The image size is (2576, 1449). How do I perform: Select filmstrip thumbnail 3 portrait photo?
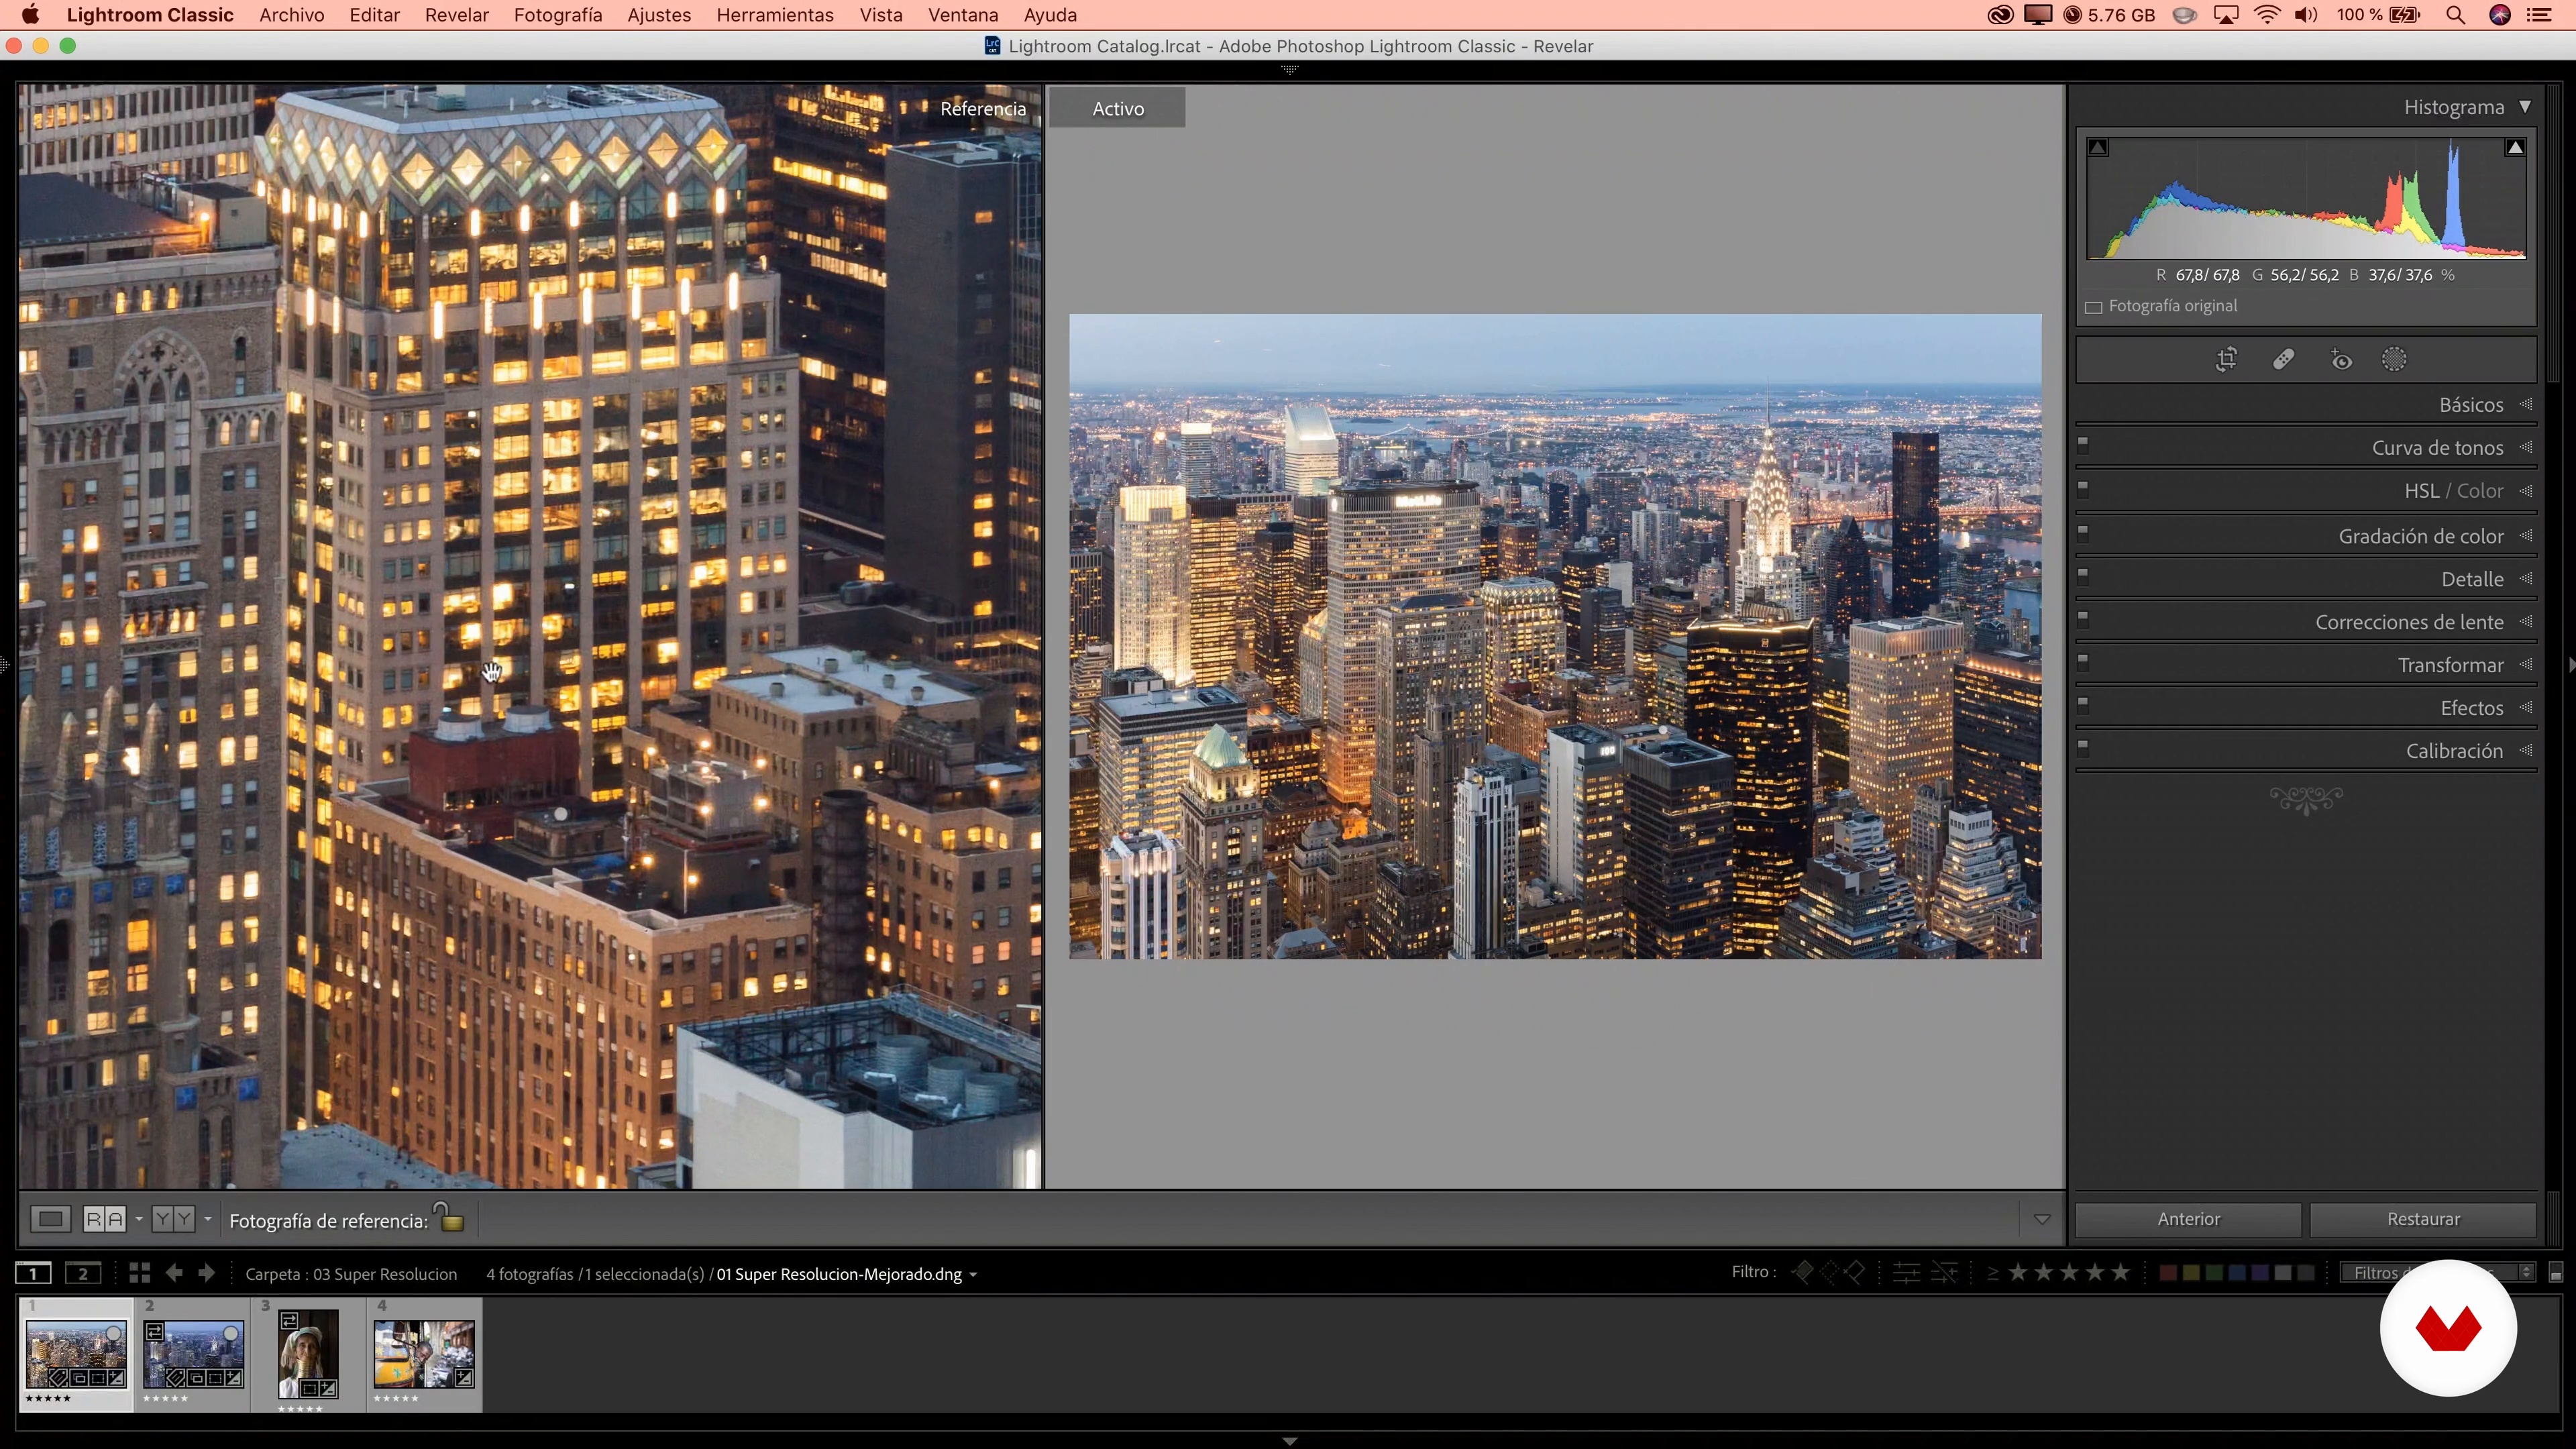coord(308,1355)
